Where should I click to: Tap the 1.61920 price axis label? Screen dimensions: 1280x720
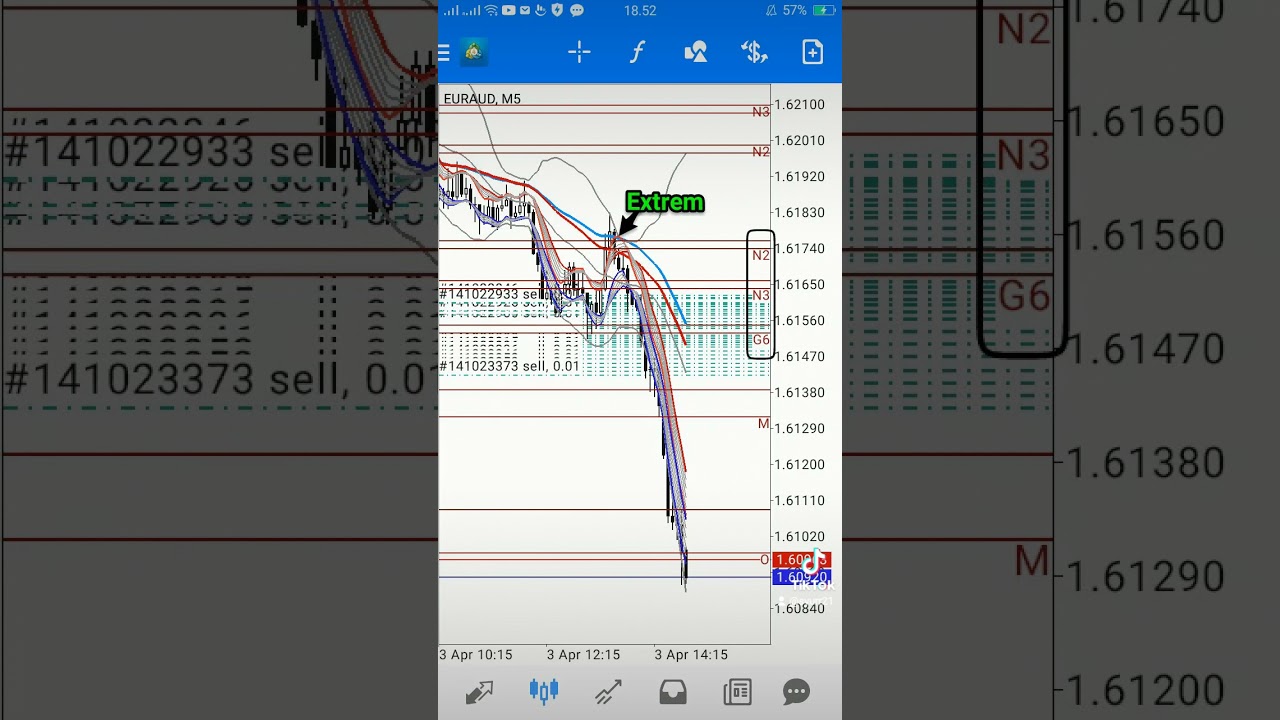pos(800,176)
